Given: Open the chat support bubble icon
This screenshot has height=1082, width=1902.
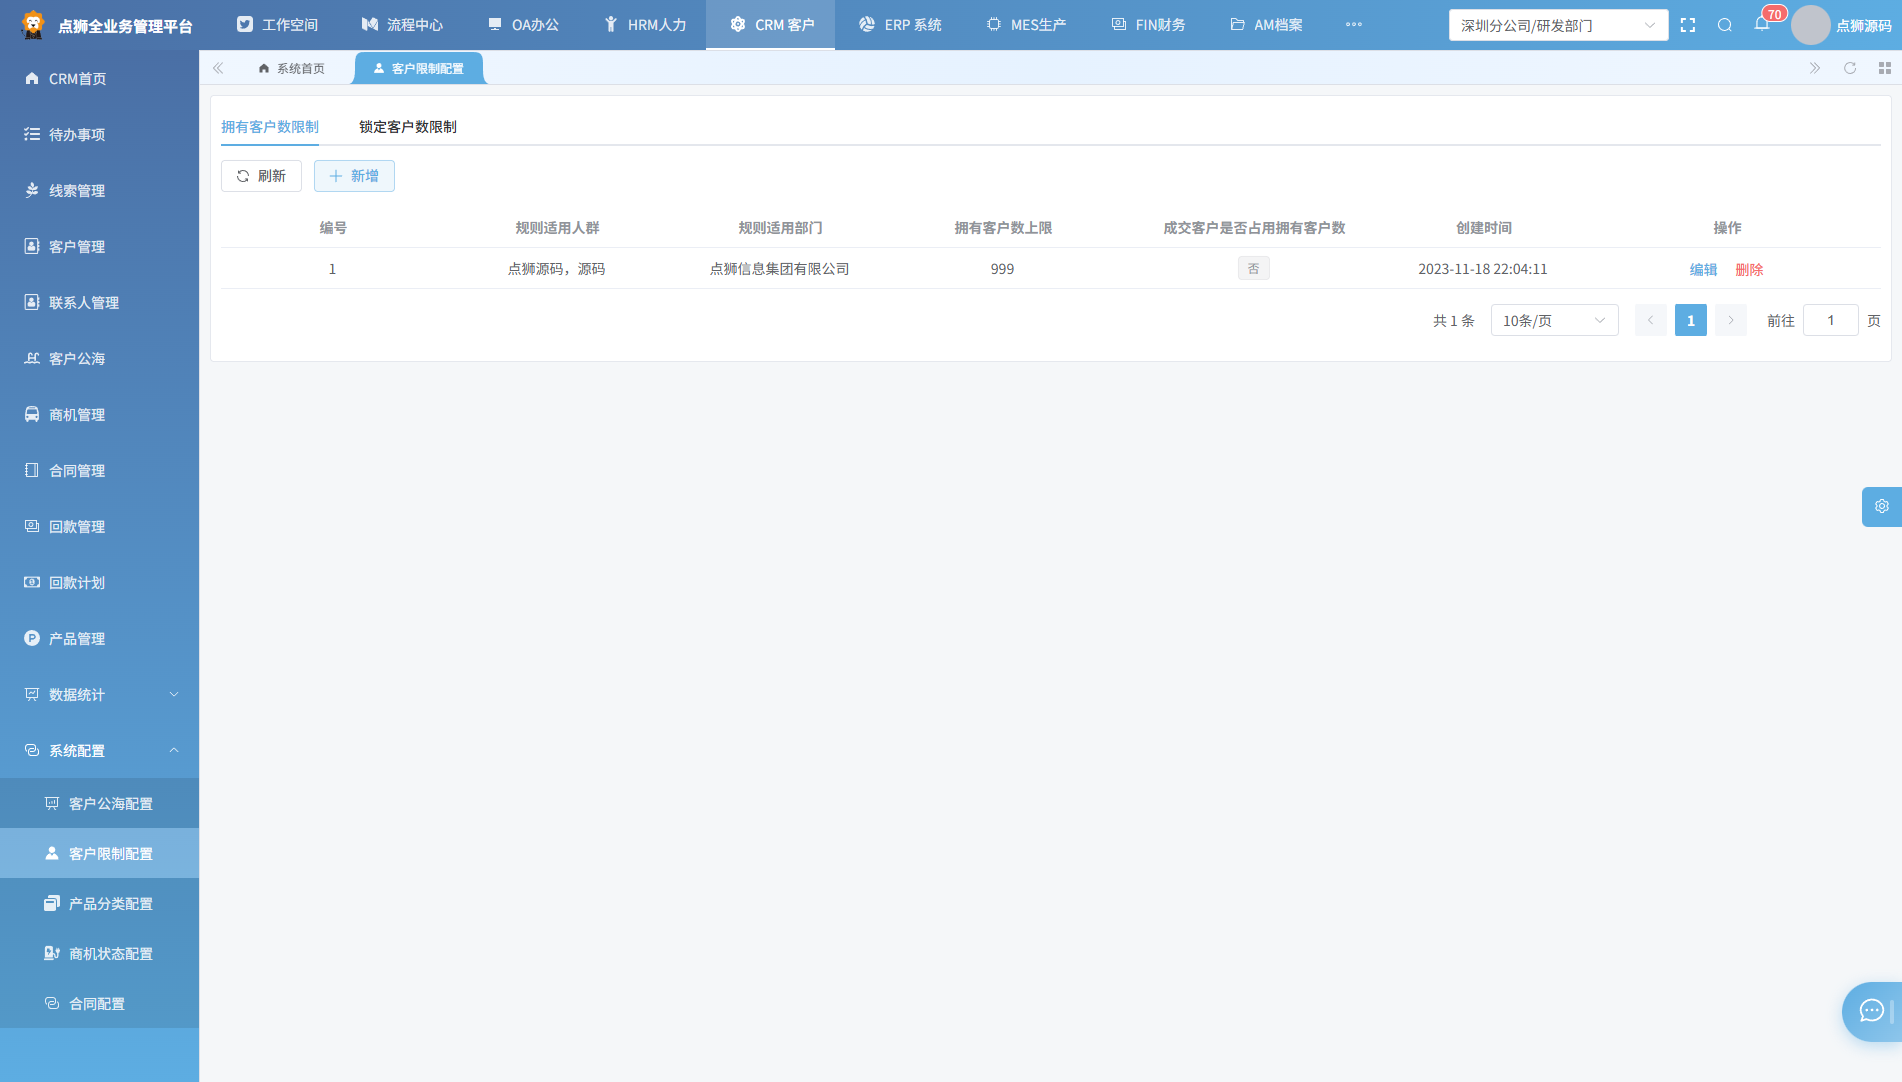Looking at the screenshot, I should point(1871,1011).
